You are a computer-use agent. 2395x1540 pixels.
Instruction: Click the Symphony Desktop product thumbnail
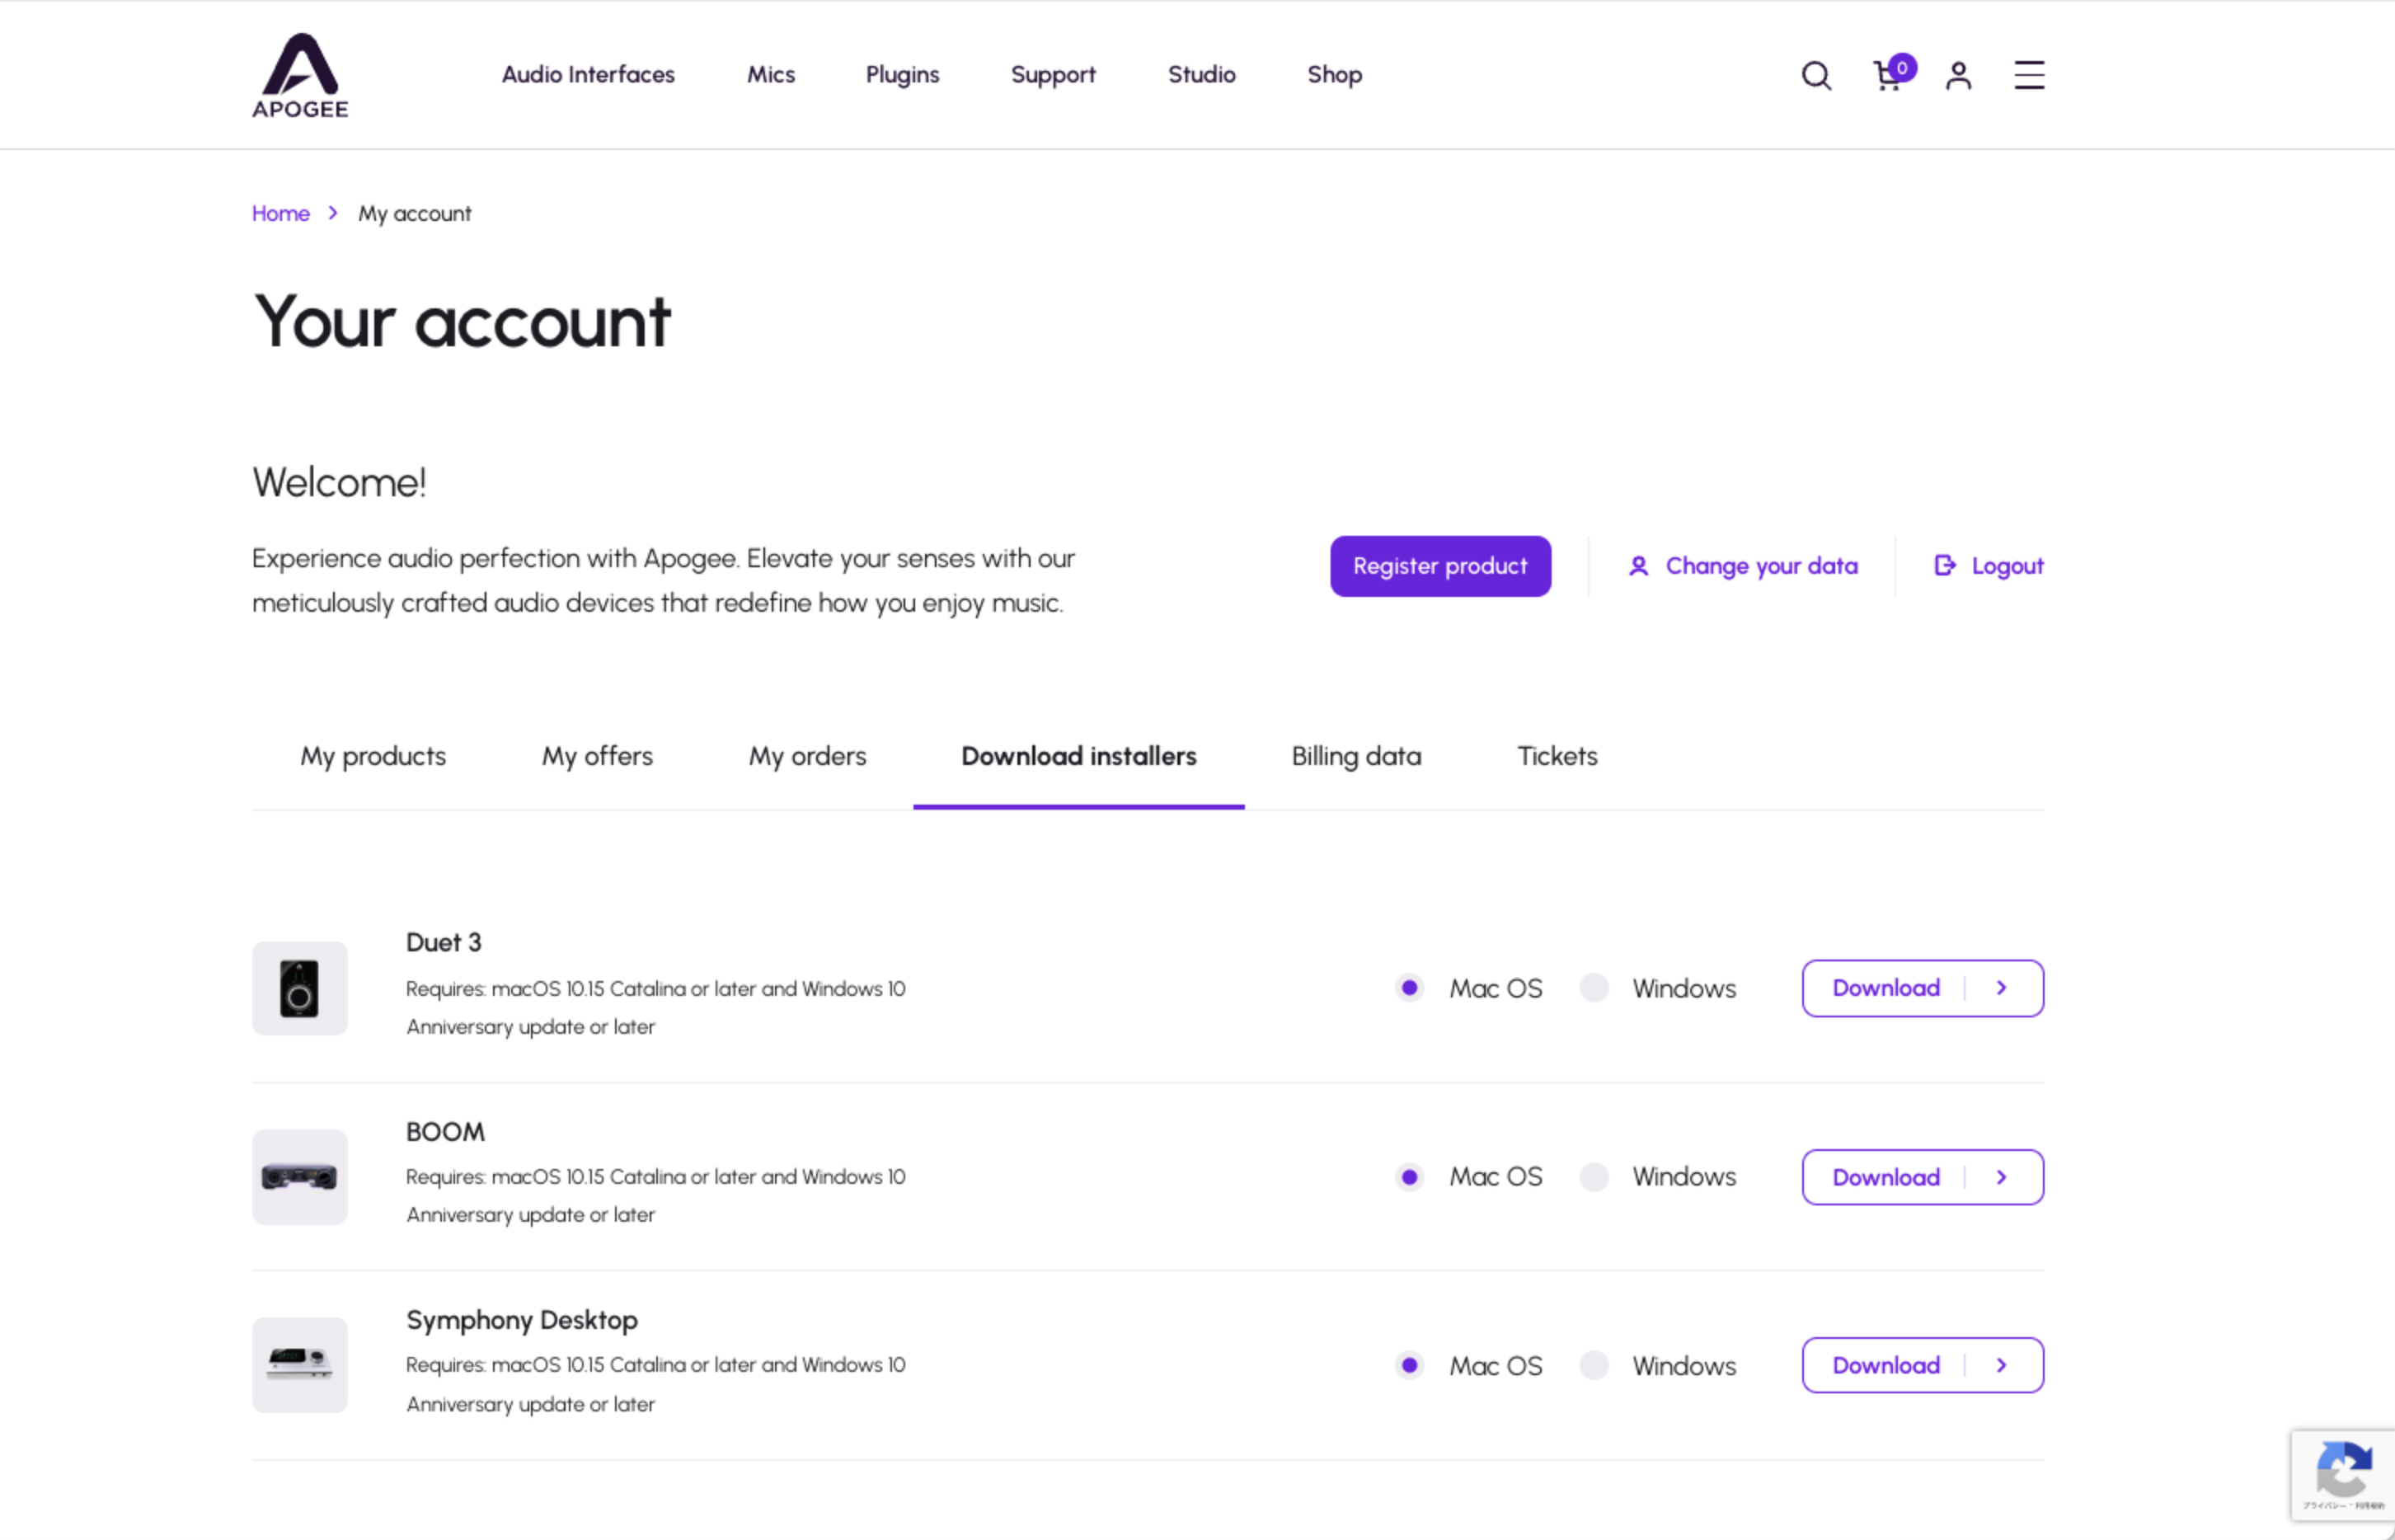click(x=299, y=1365)
